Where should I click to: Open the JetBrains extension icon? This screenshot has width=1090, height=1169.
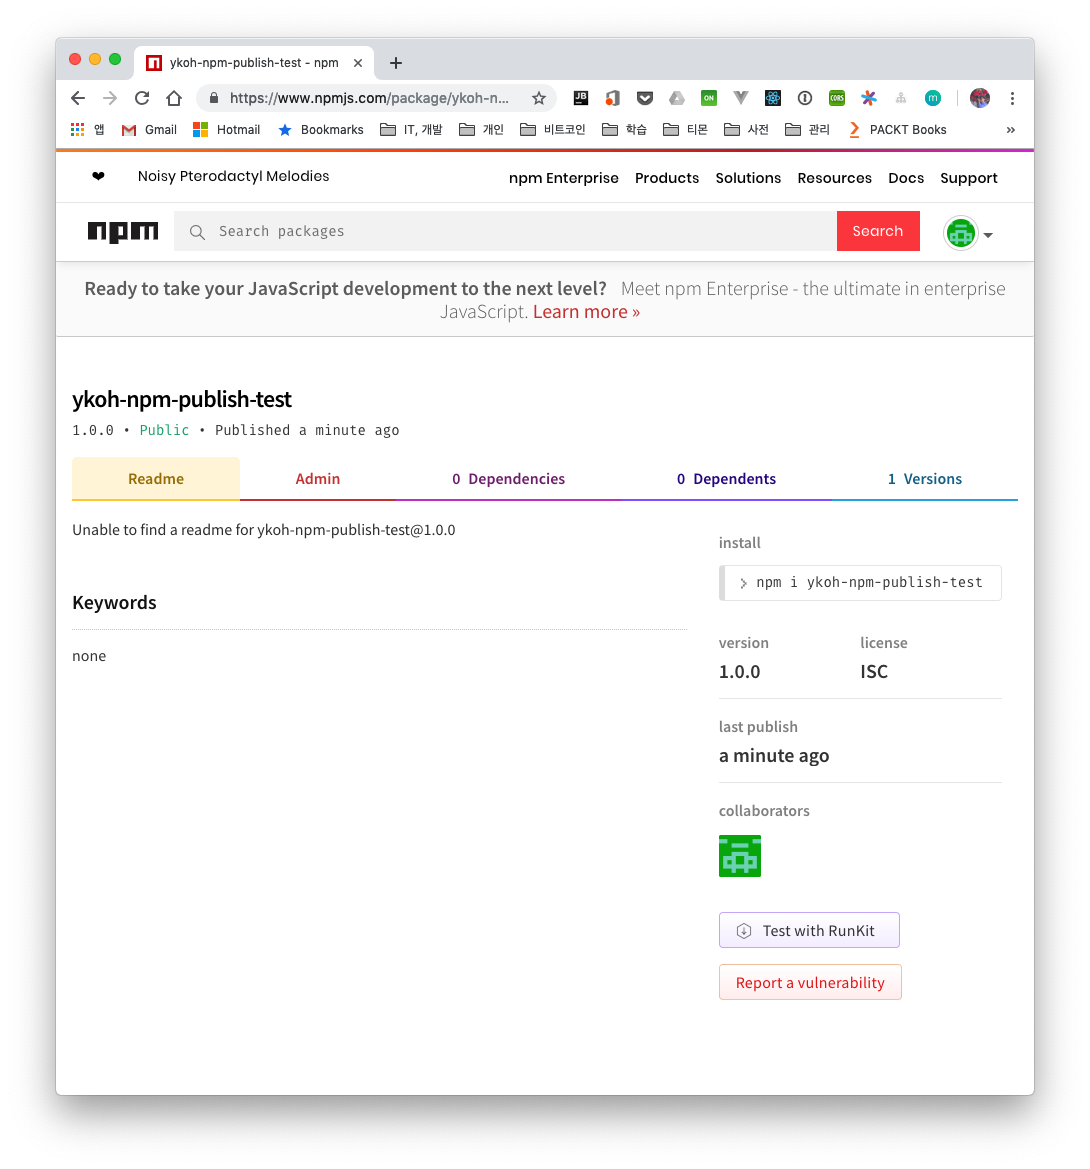pyautogui.click(x=581, y=98)
